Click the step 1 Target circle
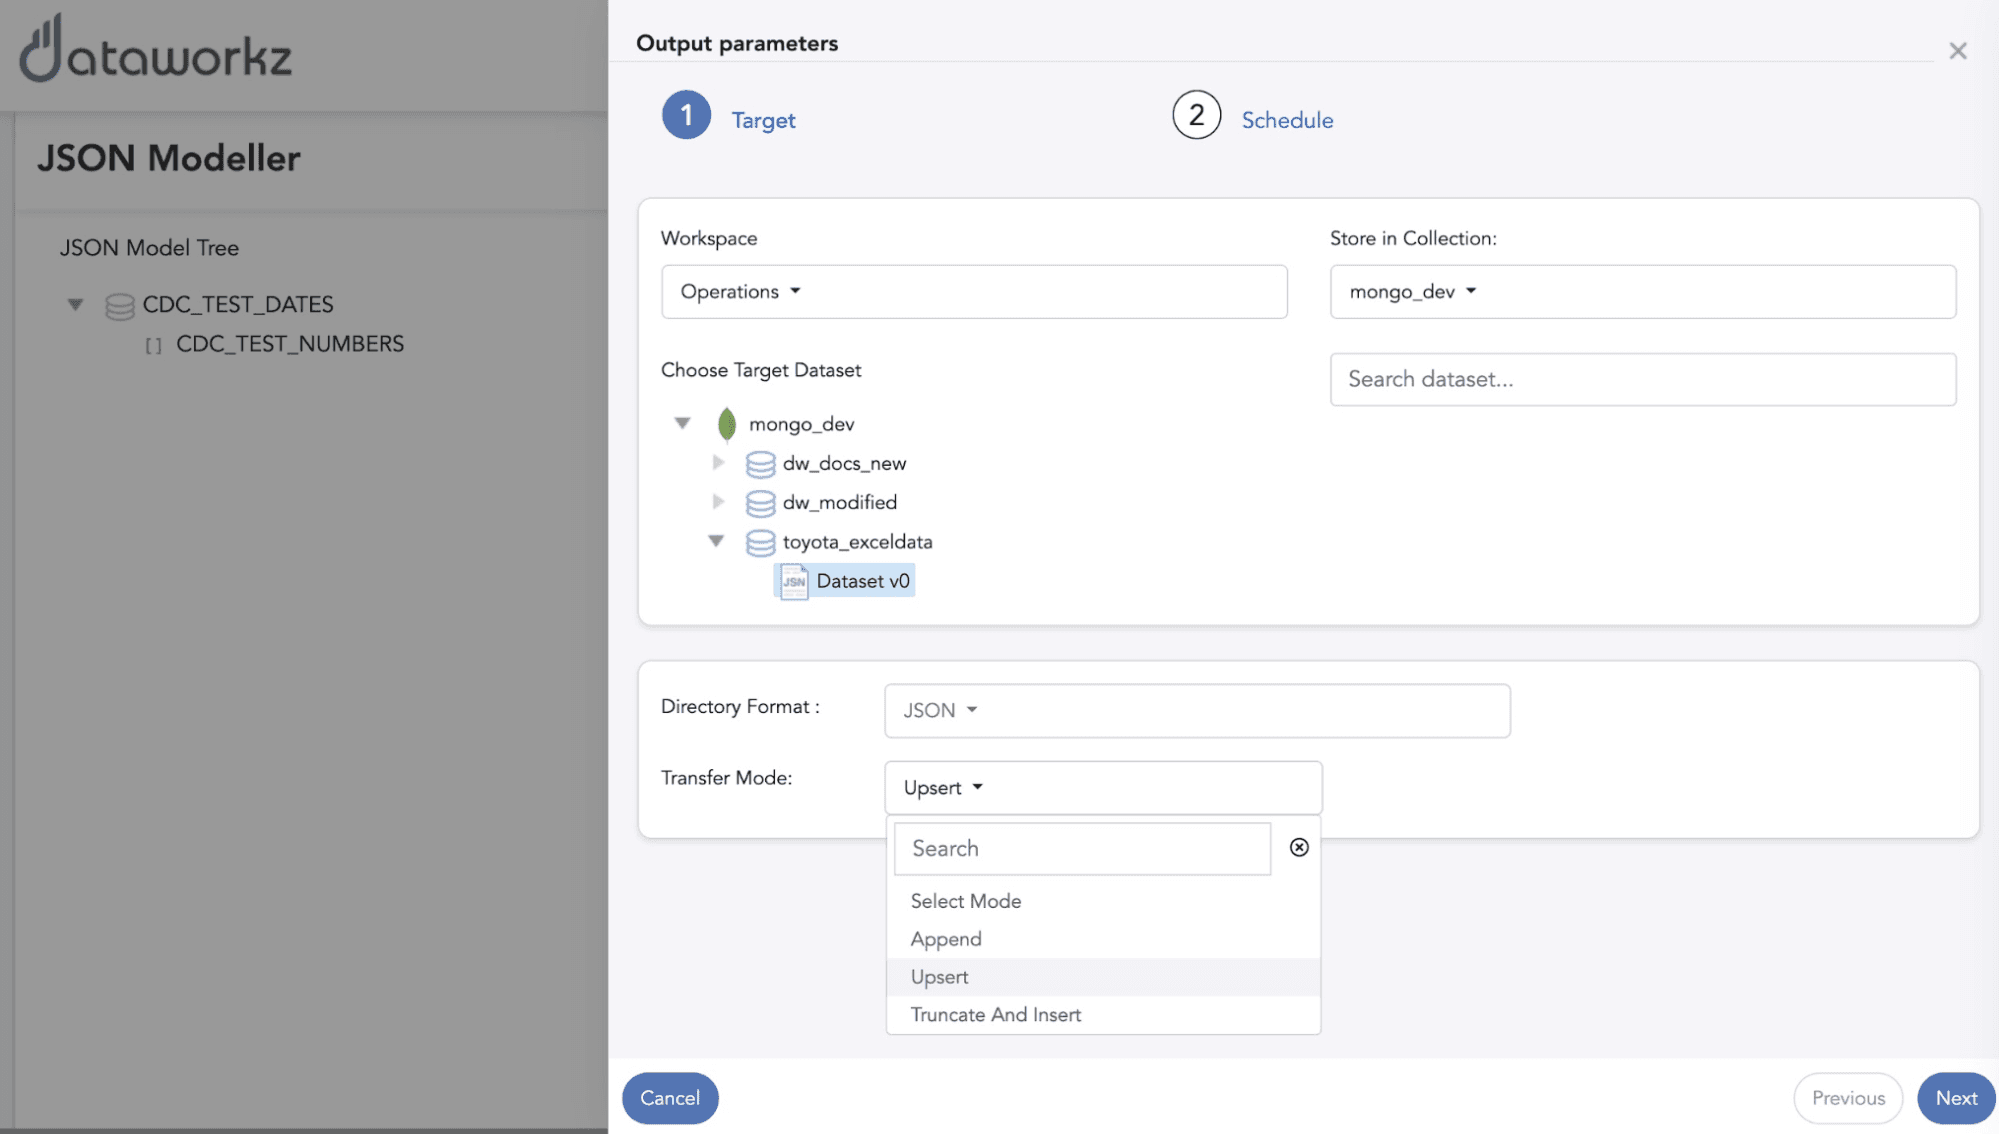The height and width of the screenshot is (1135, 1999). coord(686,116)
